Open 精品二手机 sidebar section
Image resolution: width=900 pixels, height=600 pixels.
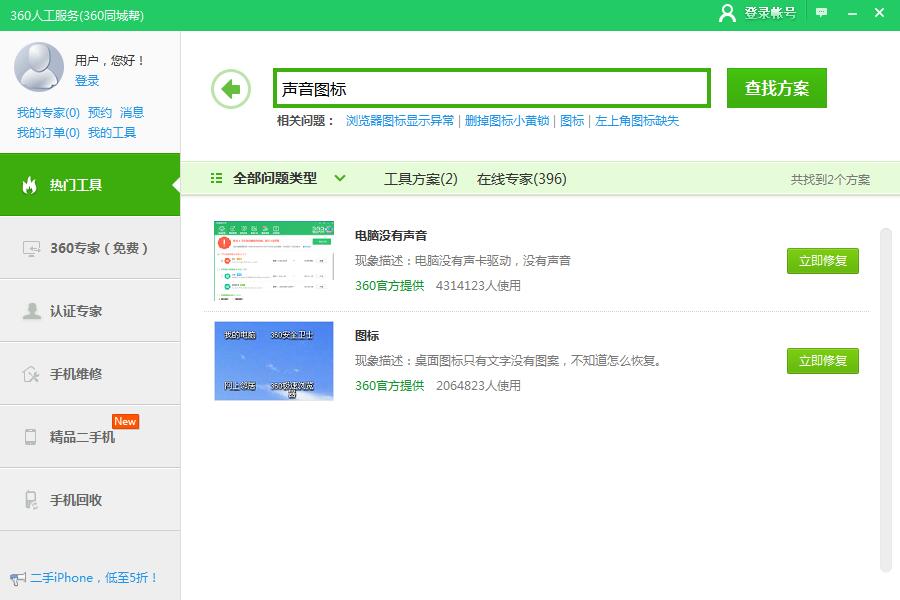(x=90, y=437)
